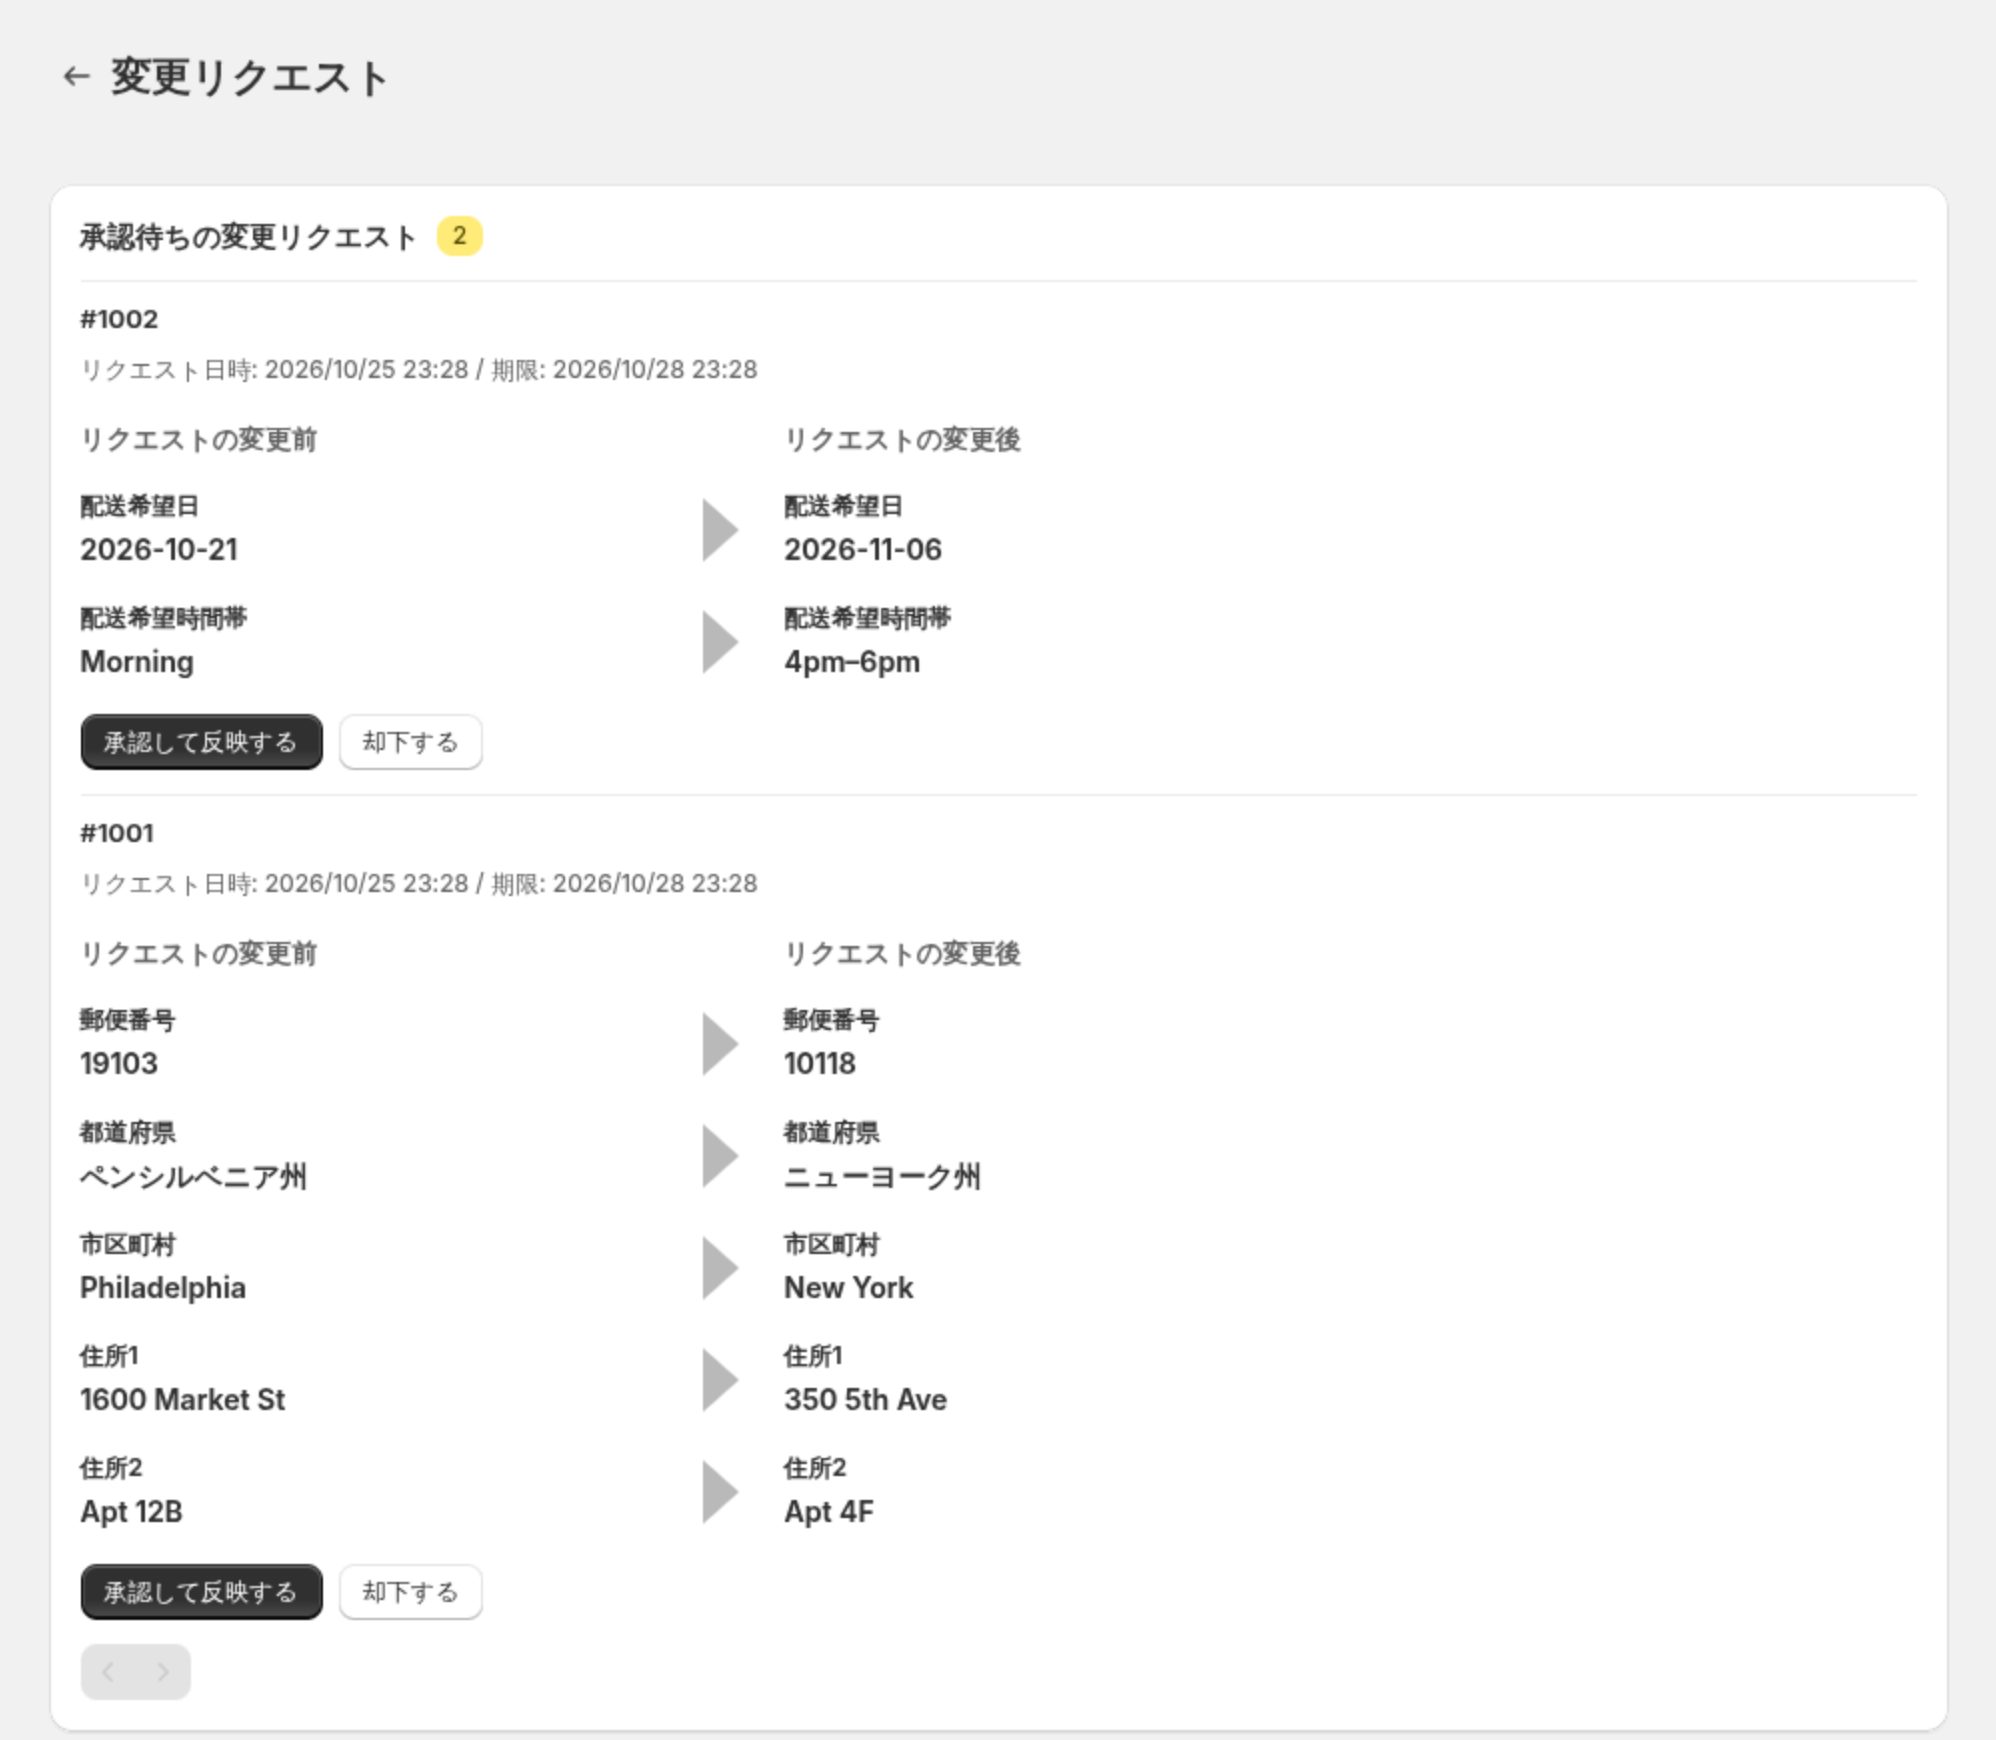Image resolution: width=1996 pixels, height=1740 pixels.
Task: Select the city value New York
Action: (849, 1288)
